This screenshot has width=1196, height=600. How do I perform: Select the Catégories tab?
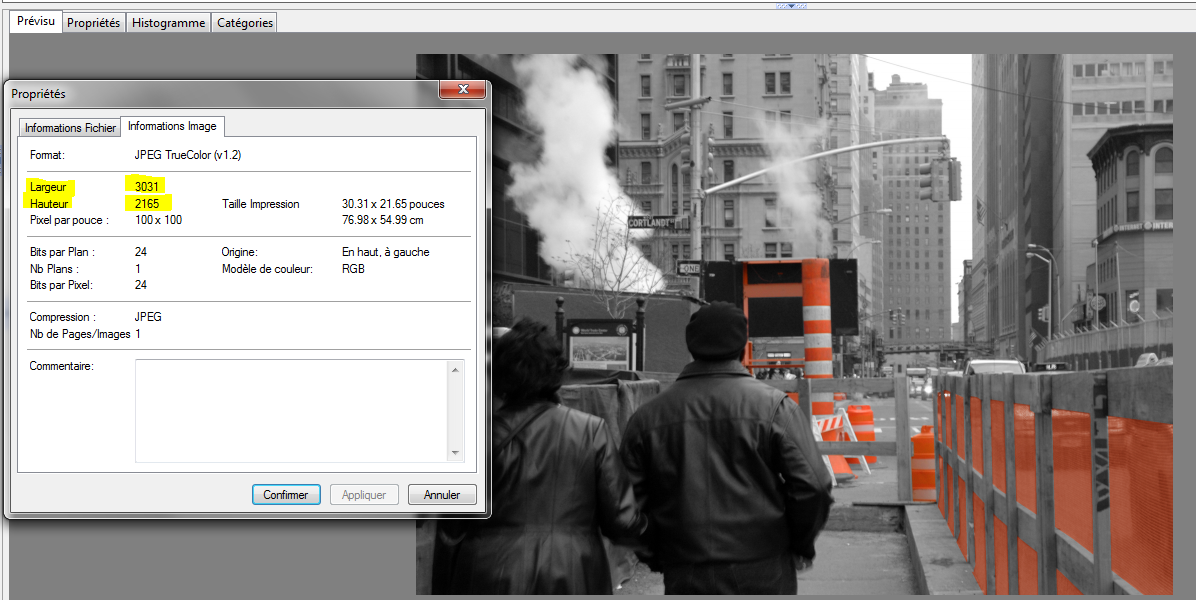click(x=245, y=23)
